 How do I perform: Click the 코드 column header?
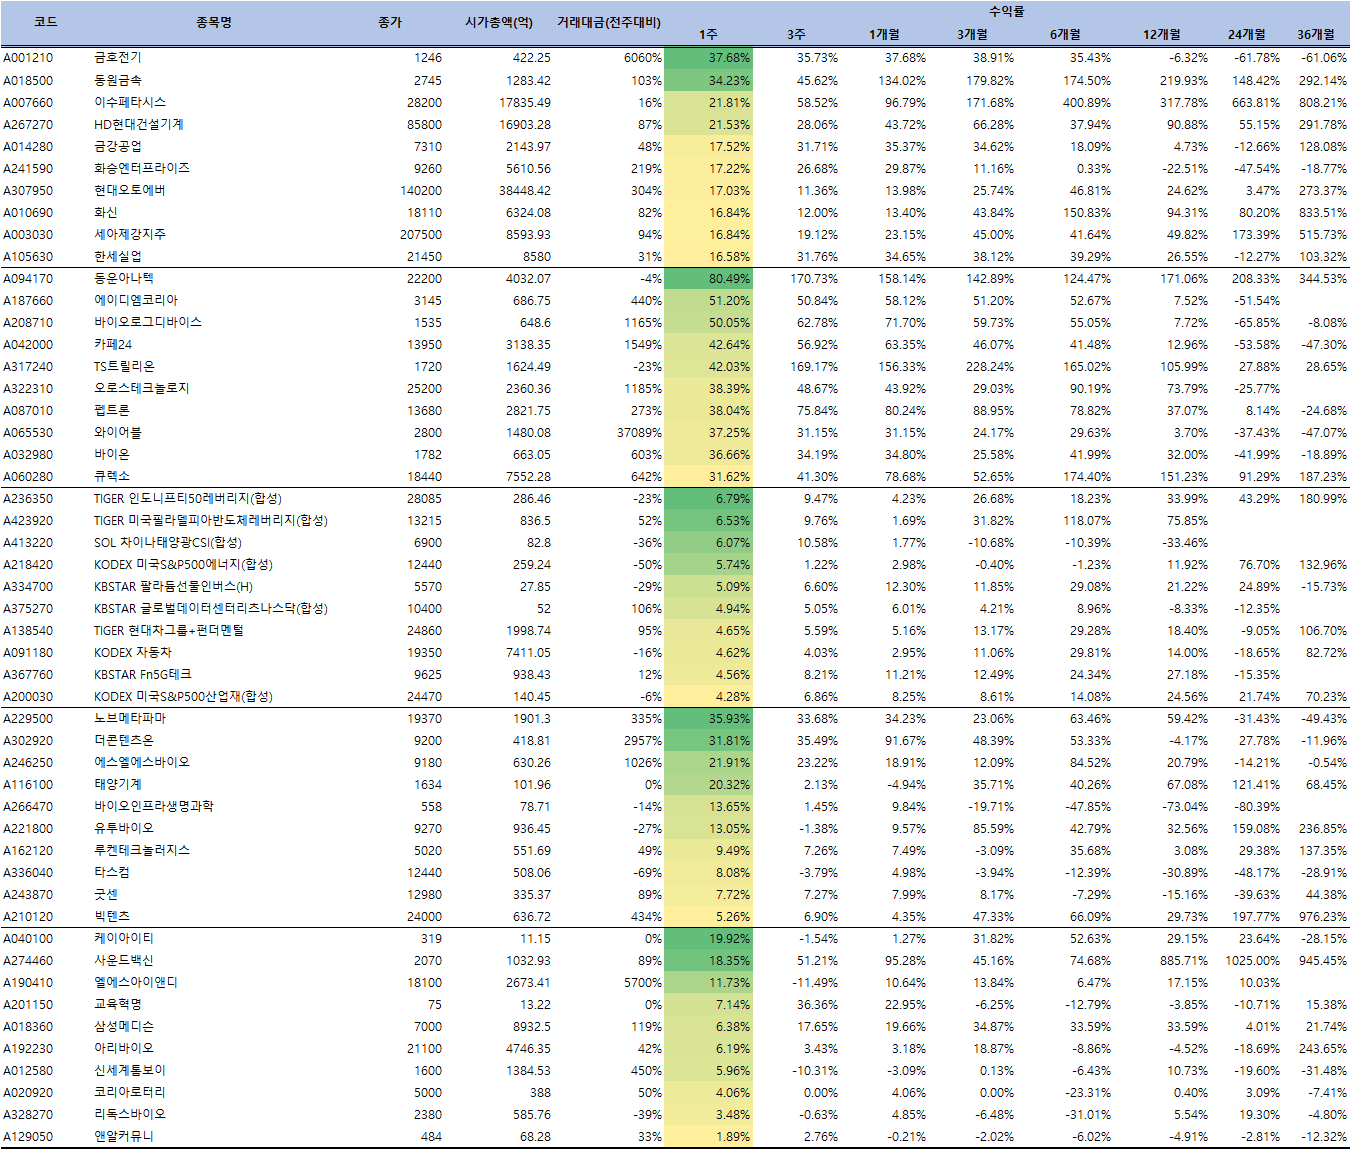[x=46, y=22]
